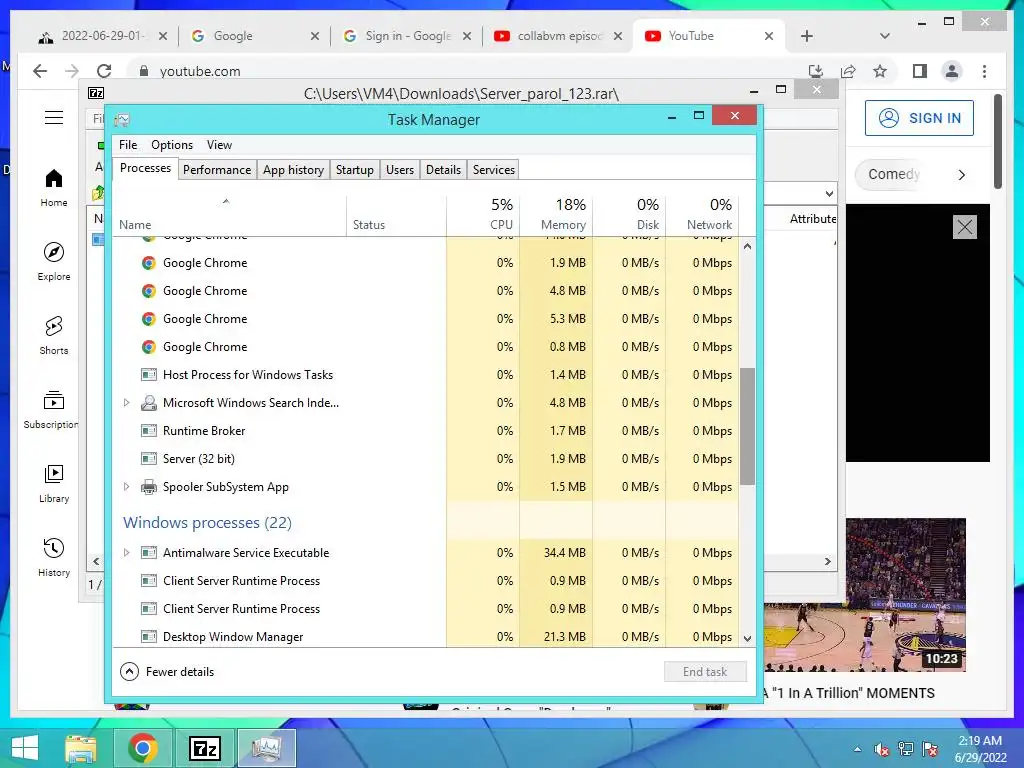The height and width of the screenshot is (768, 1024).
Task: Expand the Spooler SubSystem App row
Action: pos(127,487)
